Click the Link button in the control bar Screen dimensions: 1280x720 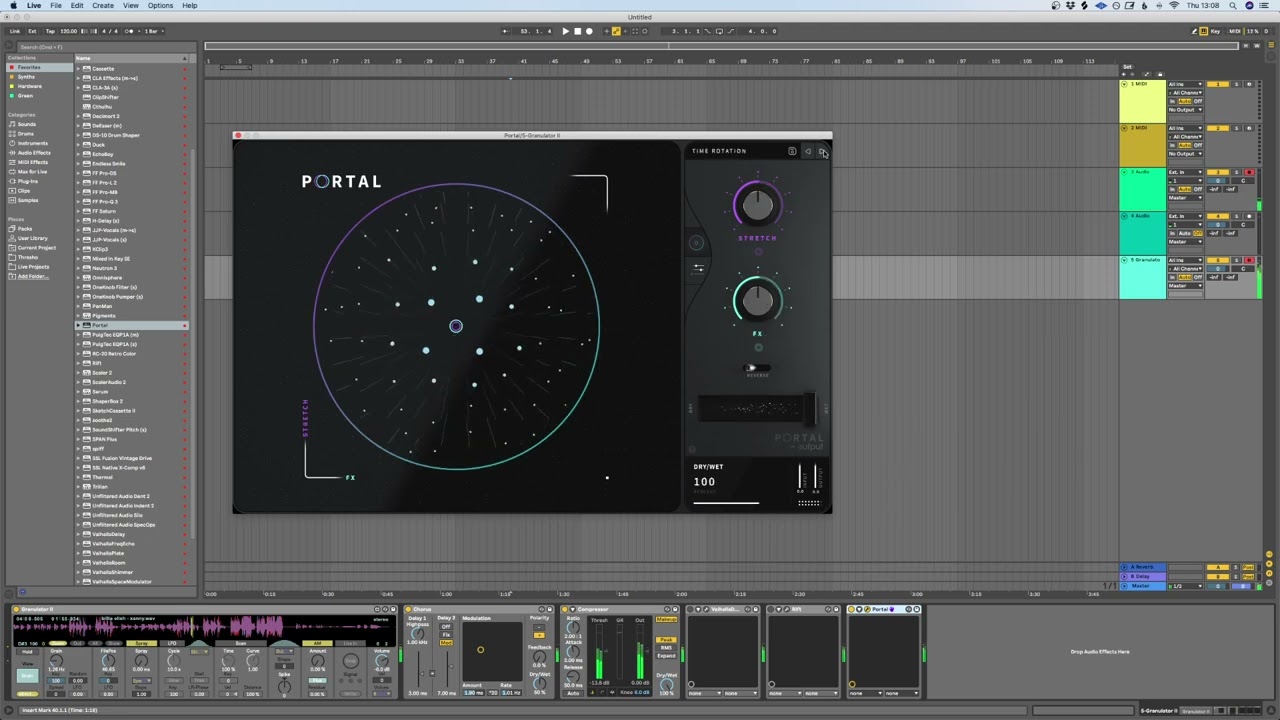[15, 31]
